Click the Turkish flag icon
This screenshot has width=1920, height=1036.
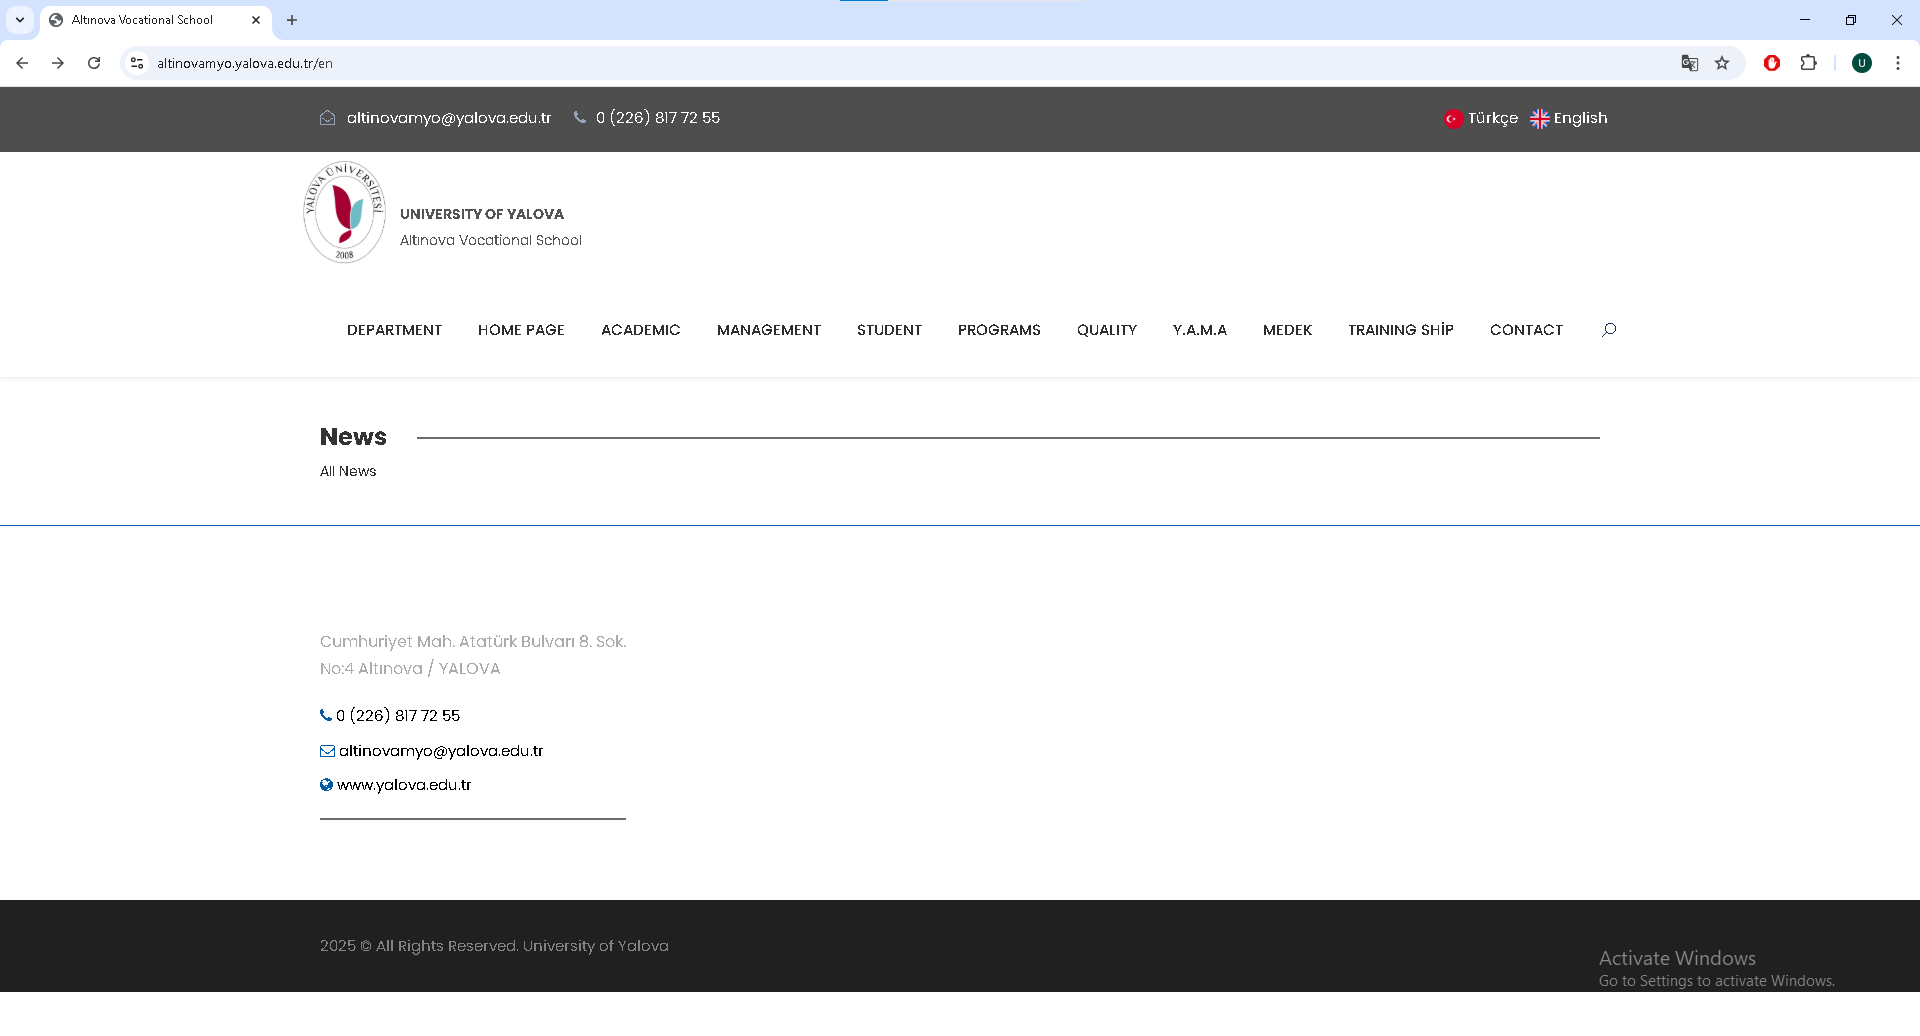click(x=1453, y=119)
